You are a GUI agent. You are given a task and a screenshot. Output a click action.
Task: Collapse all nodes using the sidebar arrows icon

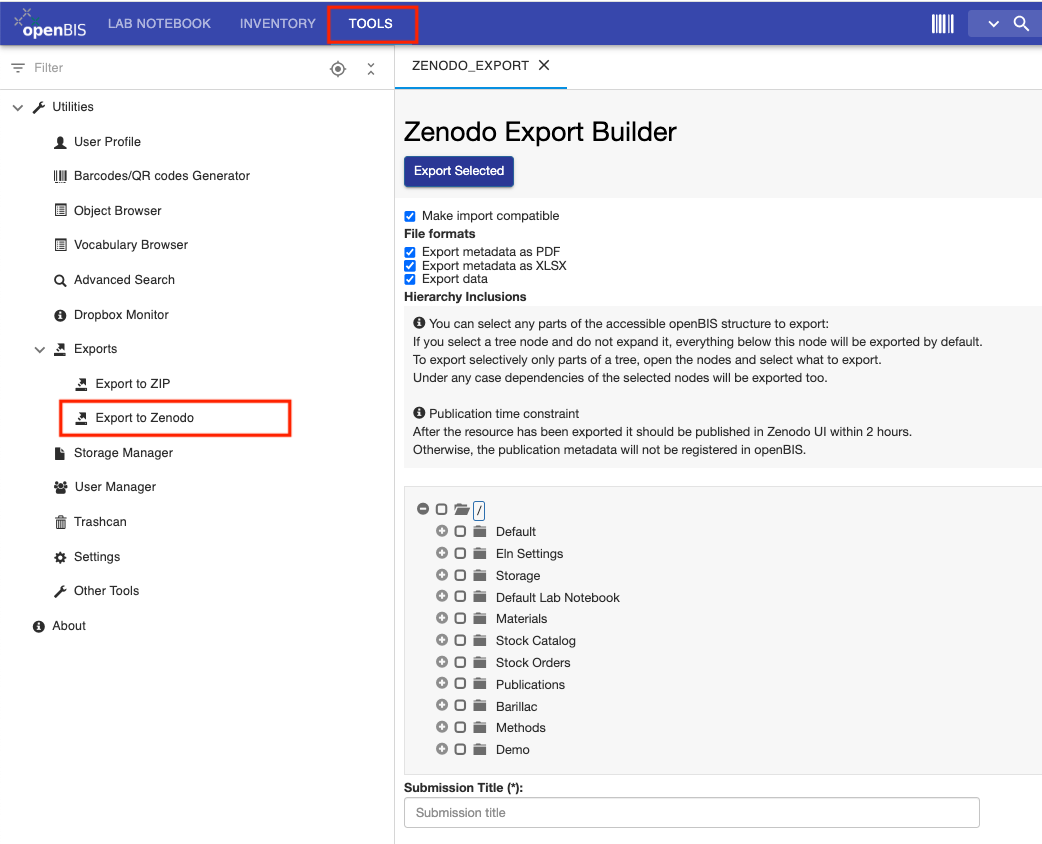click(371, 68)
